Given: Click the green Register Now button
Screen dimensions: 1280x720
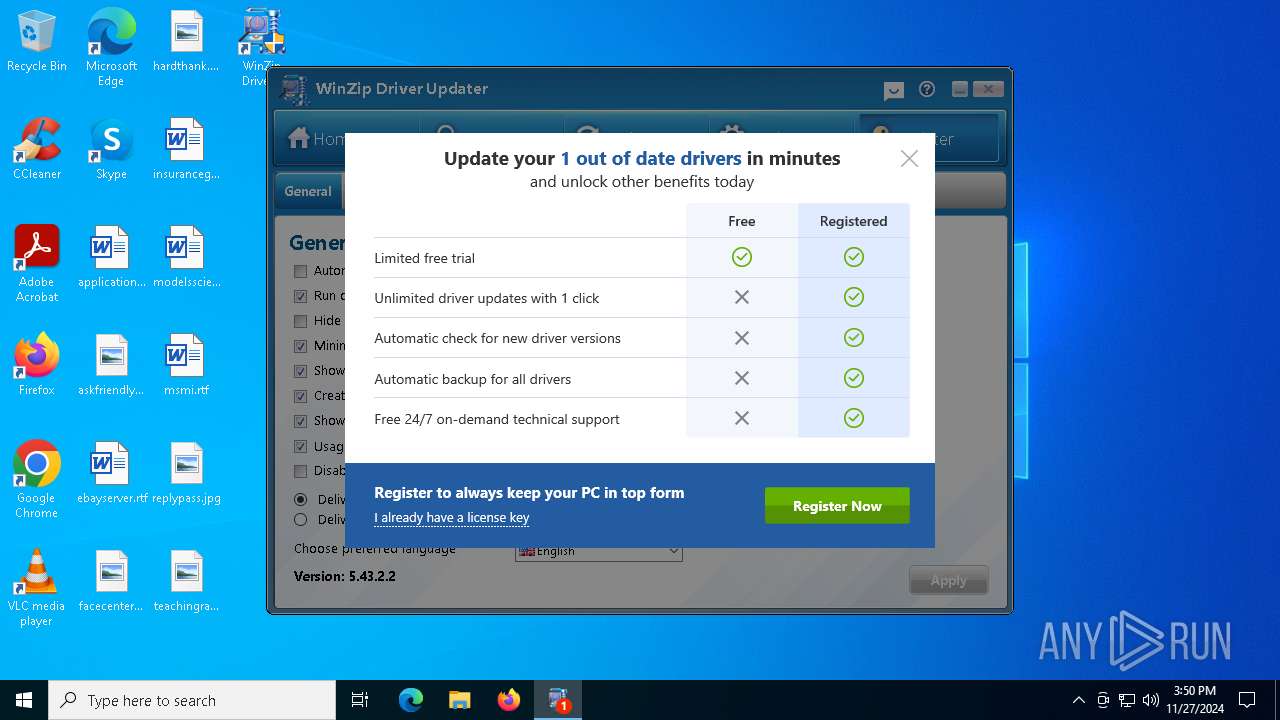Looking at the screenshot, I should click(x=837, y=506).
